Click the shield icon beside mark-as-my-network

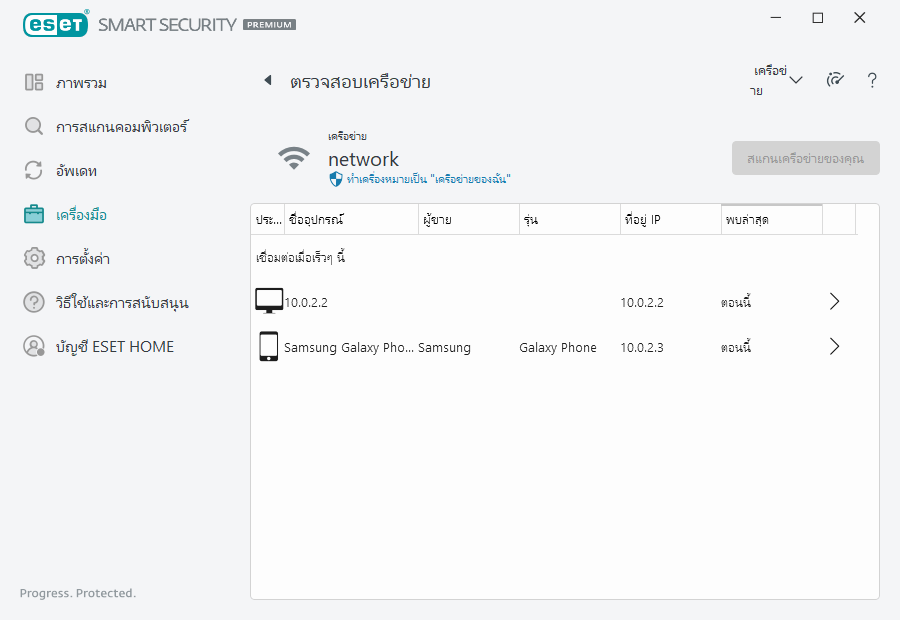pyautogui.click(x=336, y=179)
